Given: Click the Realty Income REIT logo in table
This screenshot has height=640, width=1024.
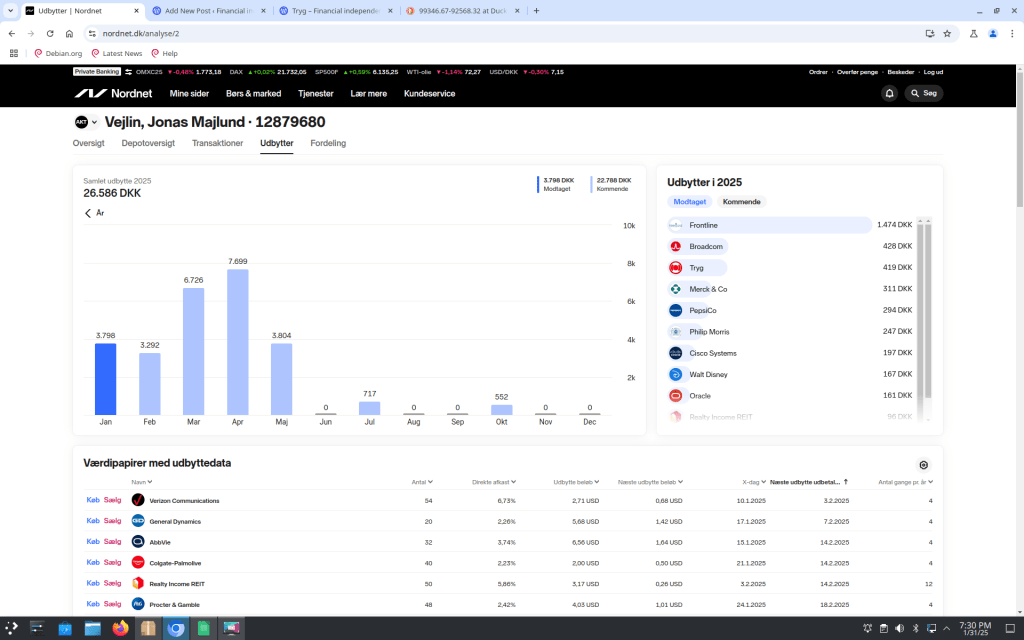Looking at the screenshot, I should point(138,583).
